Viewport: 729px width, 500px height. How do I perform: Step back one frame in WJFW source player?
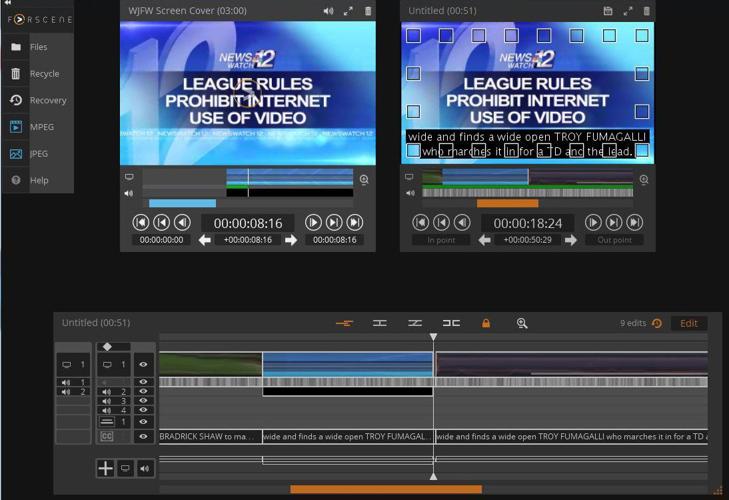click(182, 222)
